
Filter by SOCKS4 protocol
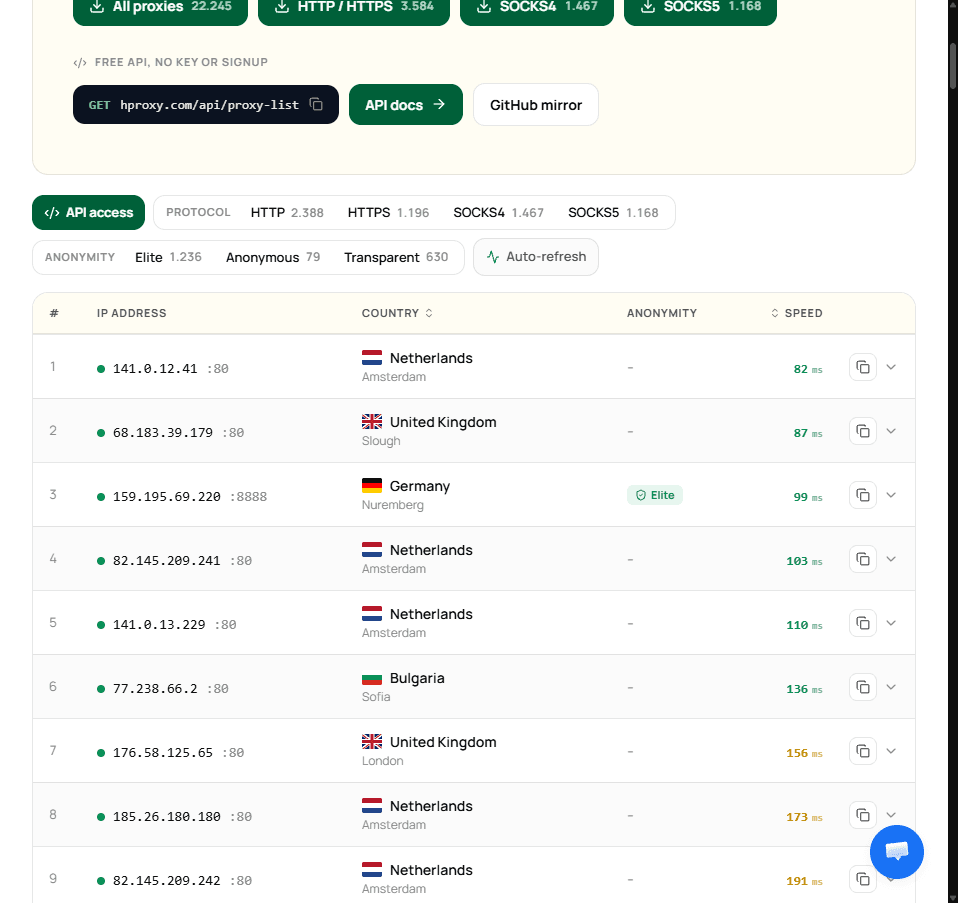click(x=499, y=213)
